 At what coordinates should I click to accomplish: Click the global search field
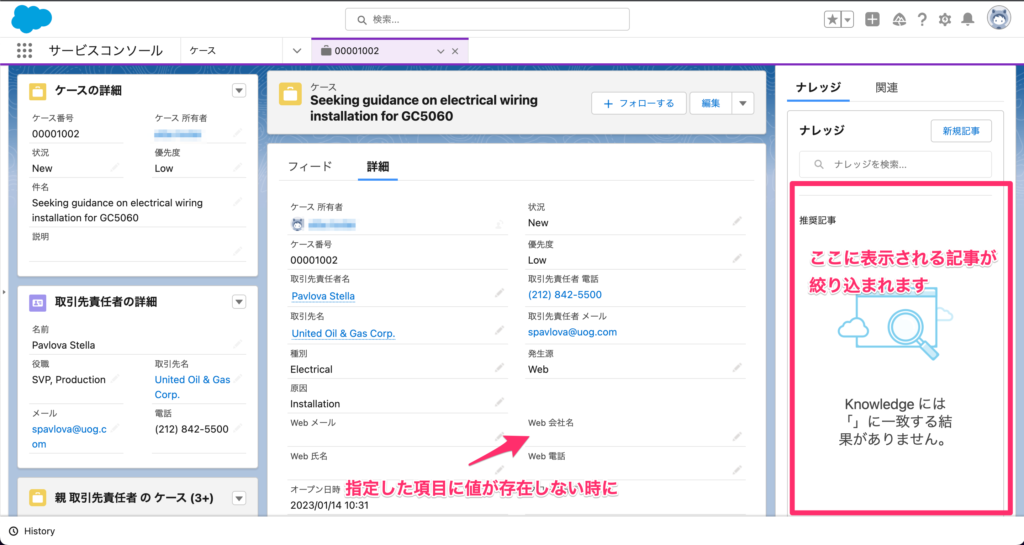pos(487,20)
